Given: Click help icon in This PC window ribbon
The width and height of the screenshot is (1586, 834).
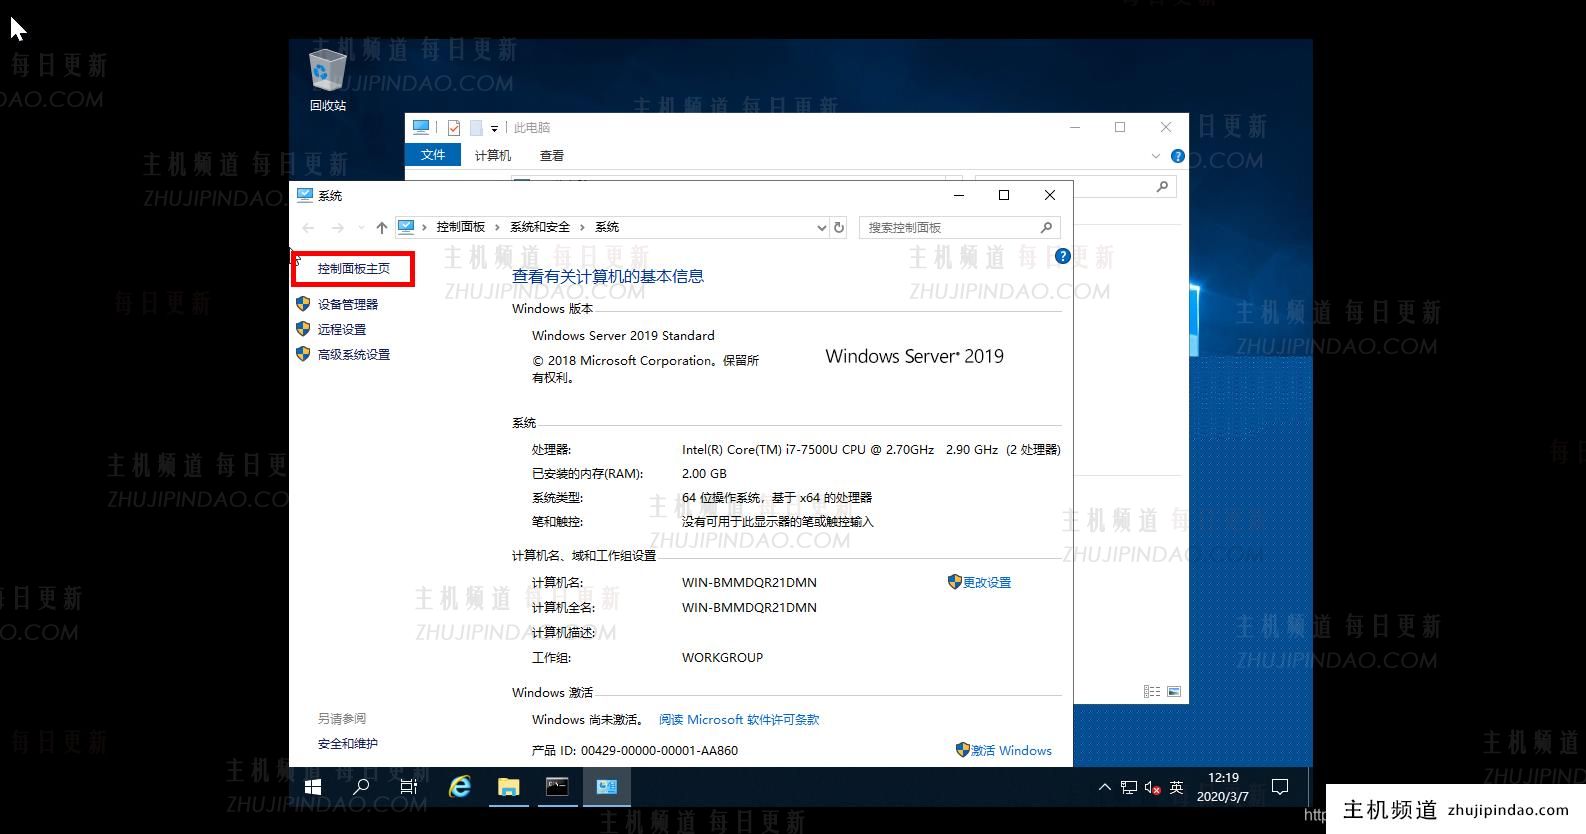Looking at the screenshot, I should pyautogui.click(x=1177, y=156).
